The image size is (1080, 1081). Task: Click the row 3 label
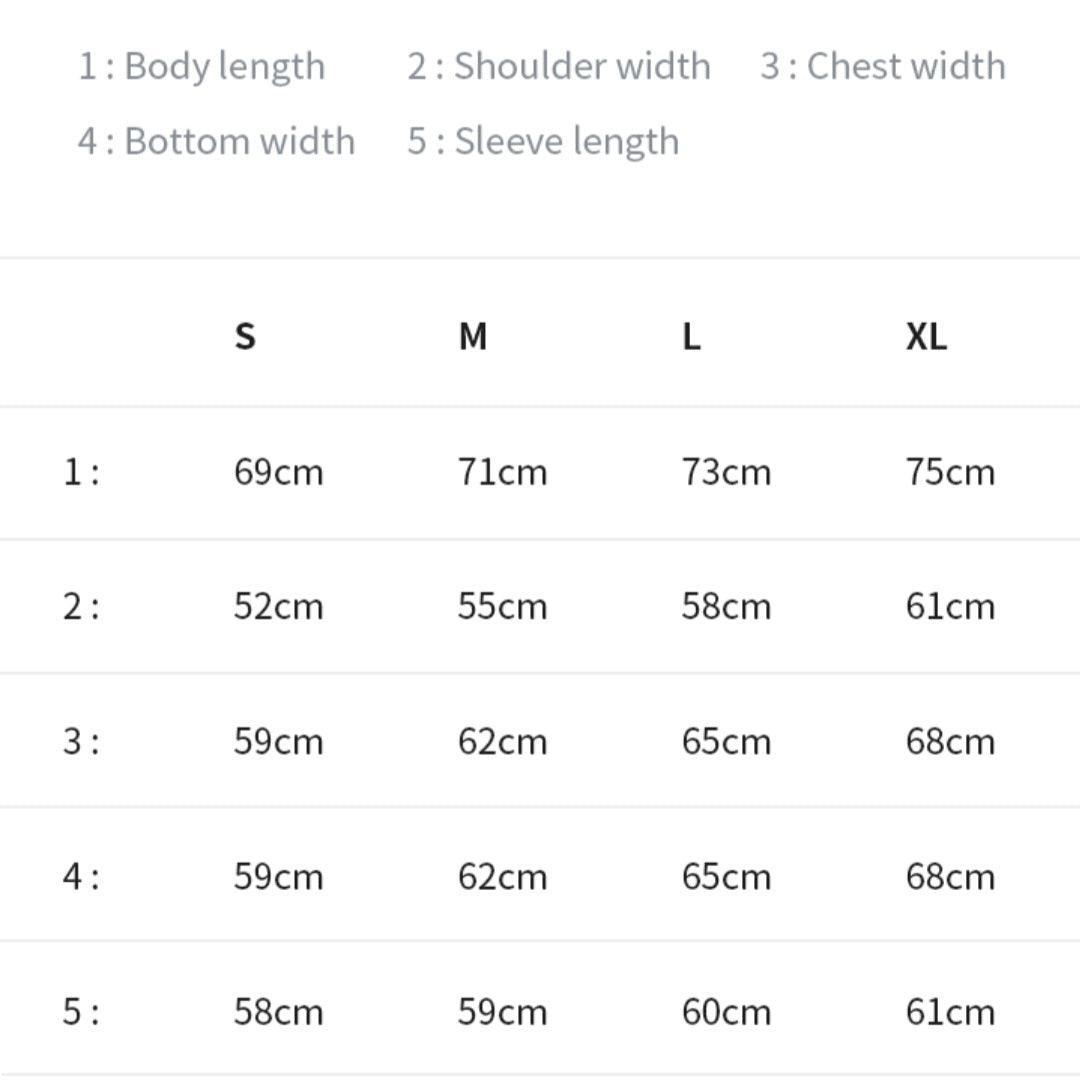[81, 741]
